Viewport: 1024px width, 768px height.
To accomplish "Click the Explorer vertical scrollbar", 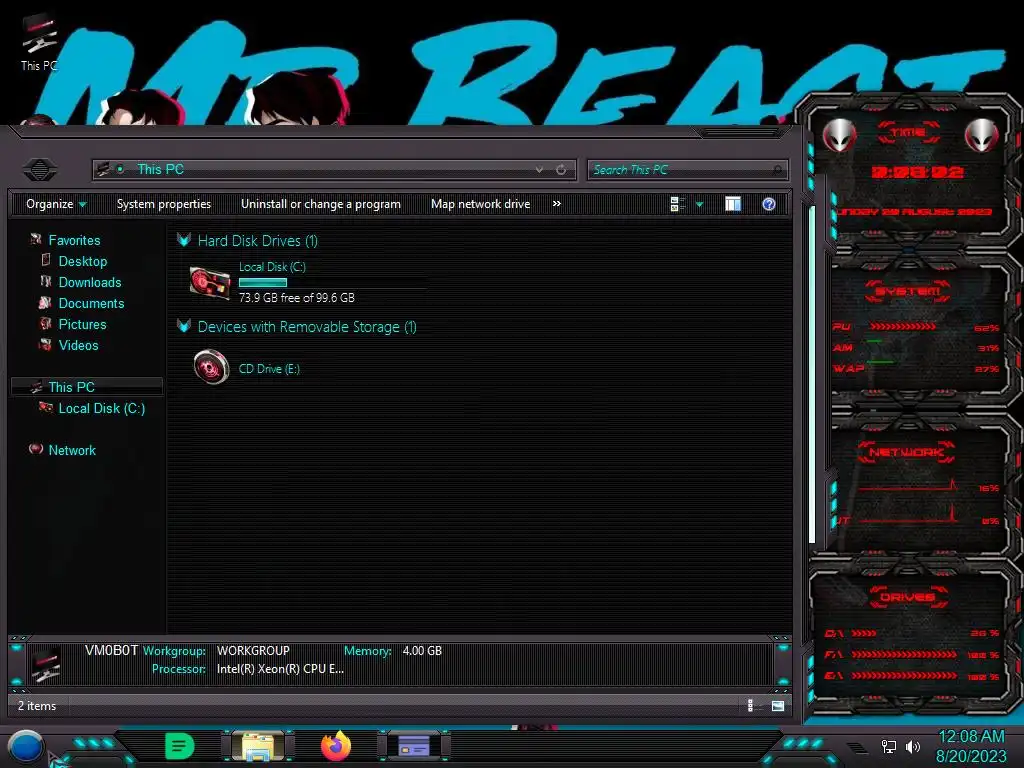I will pyautogui.click(x=812, y=376).
